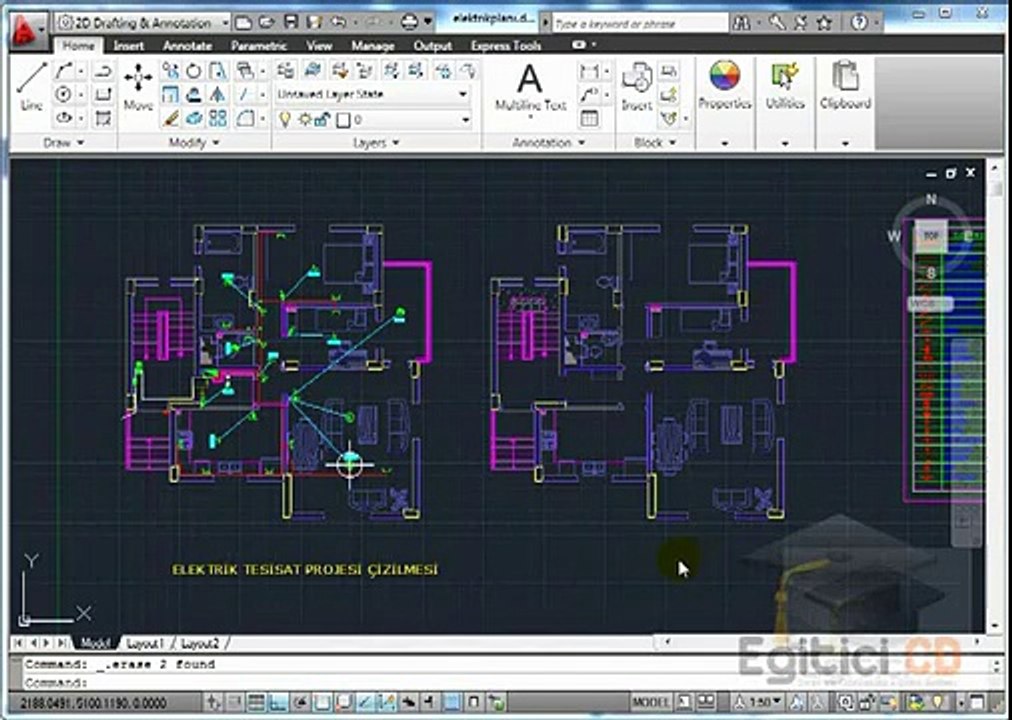This screenshot has width=1012, height=720.
Task: Toggle Snap Mode in status bar
Action: (234, 702)
